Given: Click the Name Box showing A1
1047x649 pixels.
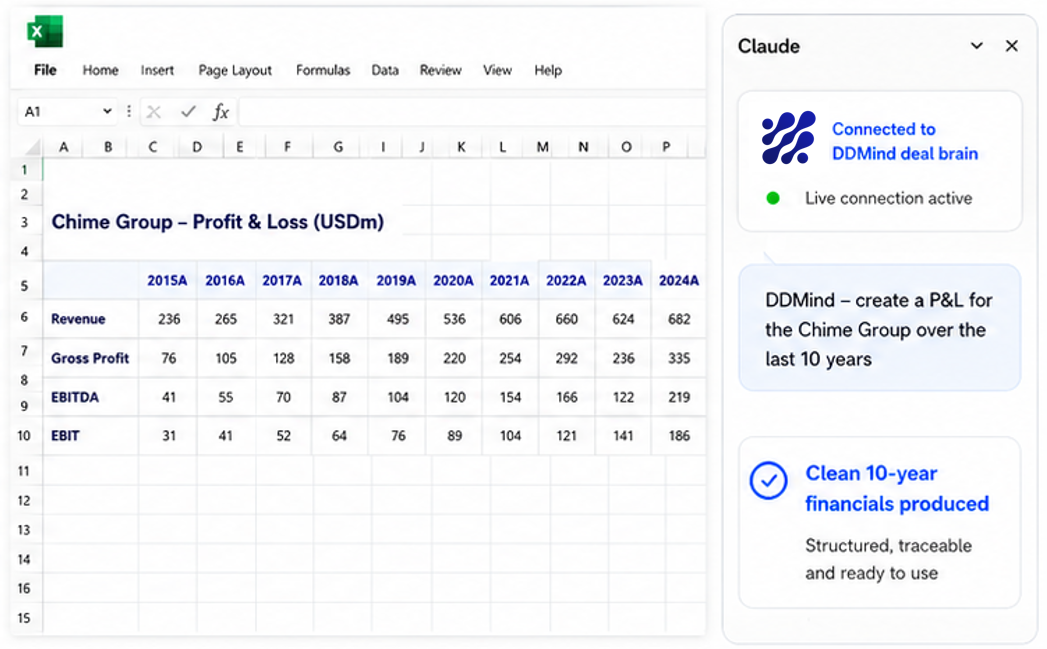Looking at the screenshot, I should pos(65,112).
